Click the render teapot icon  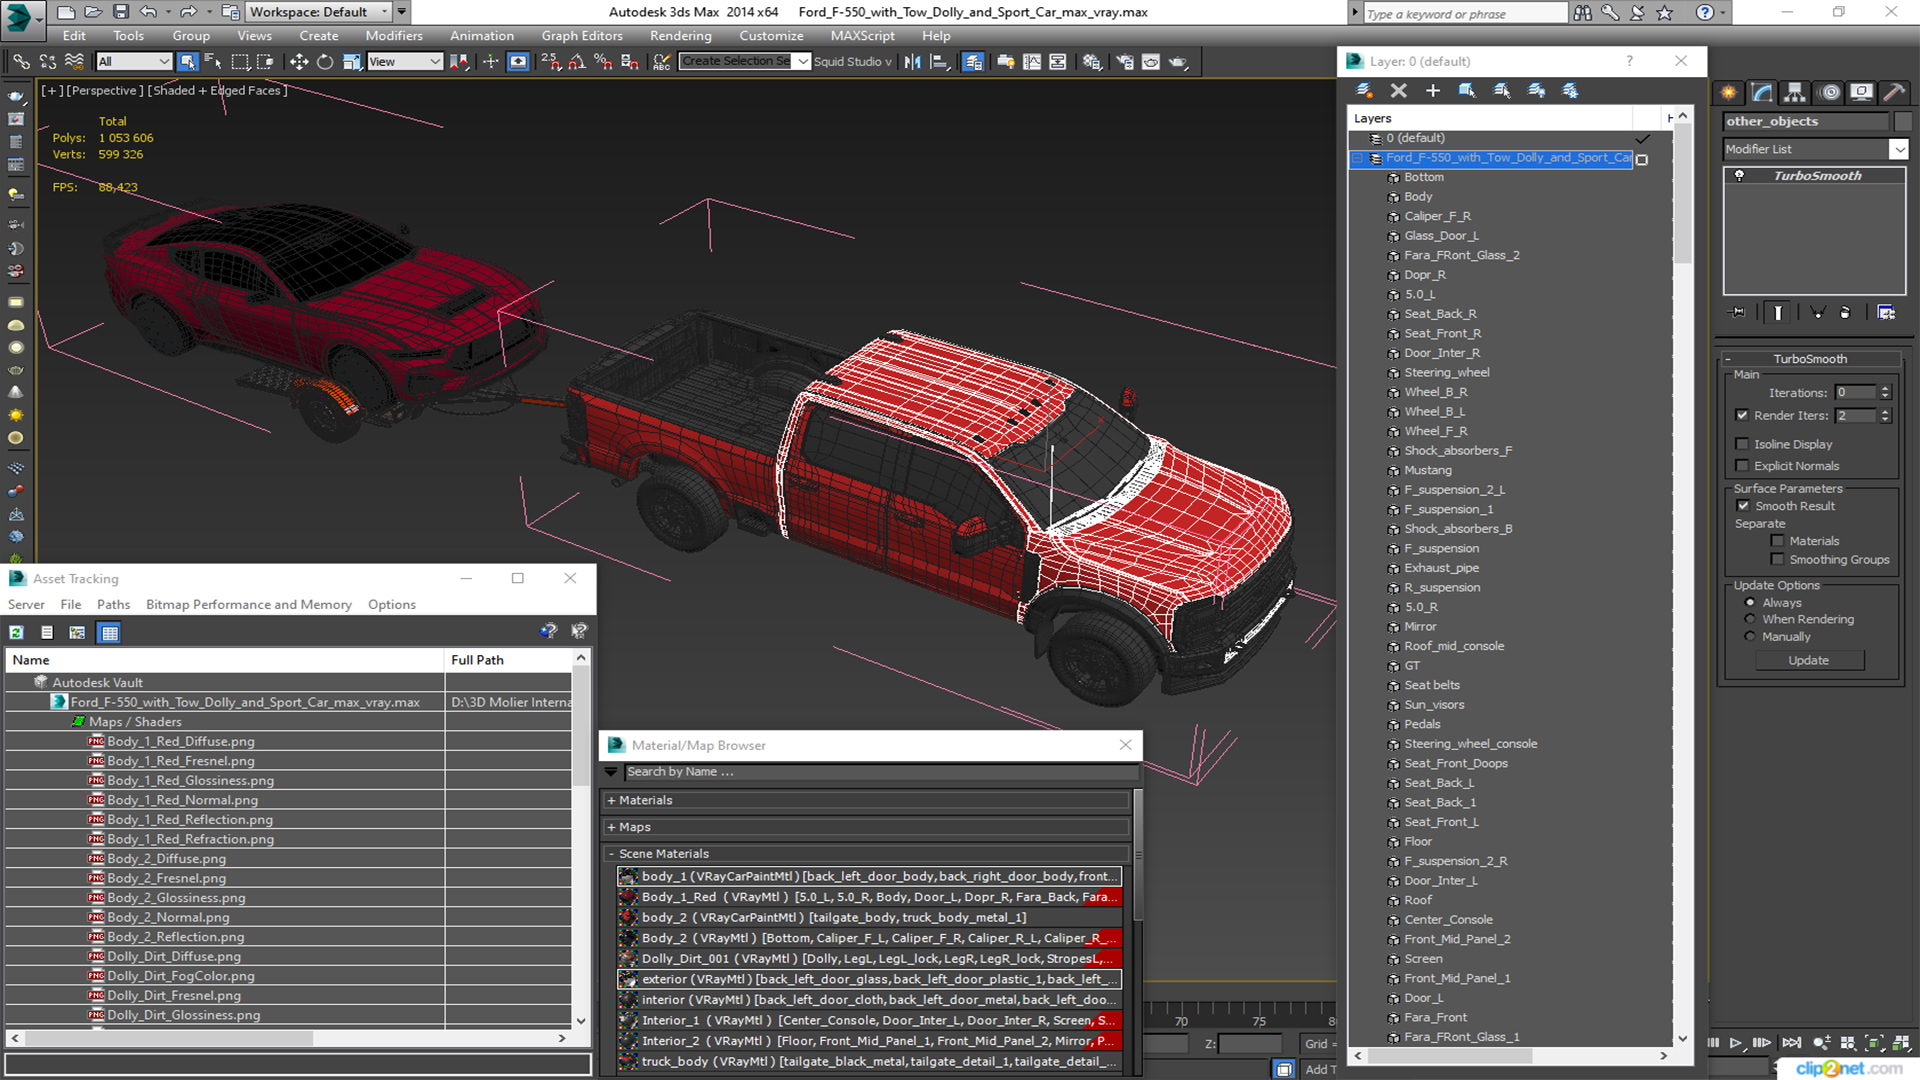pos(1177,62)
